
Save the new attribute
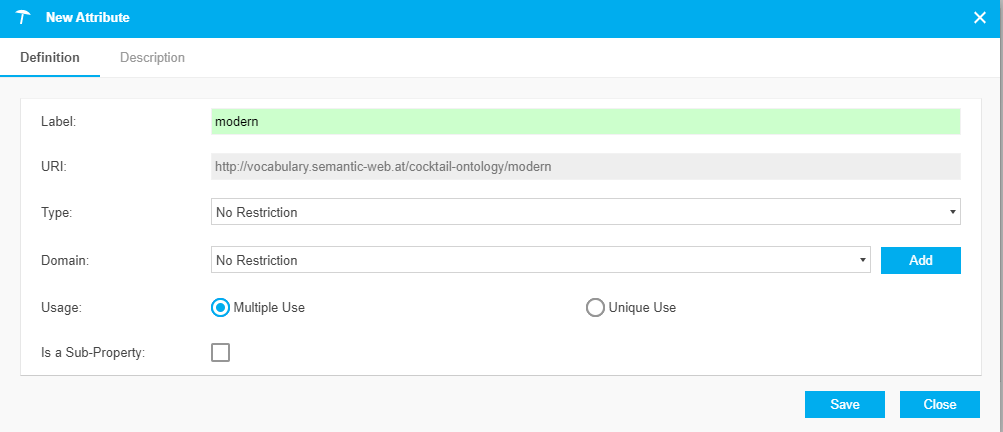click(x=844, y=404)
